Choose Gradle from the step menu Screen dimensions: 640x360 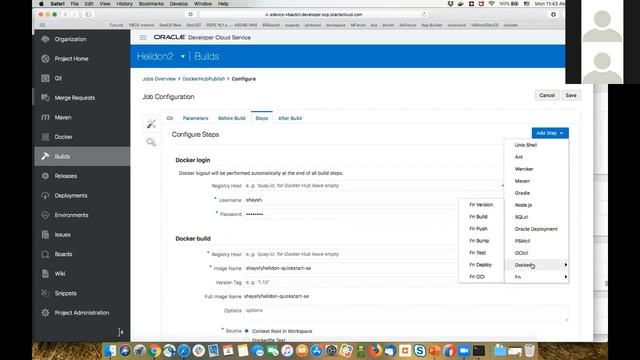(536, 193)
